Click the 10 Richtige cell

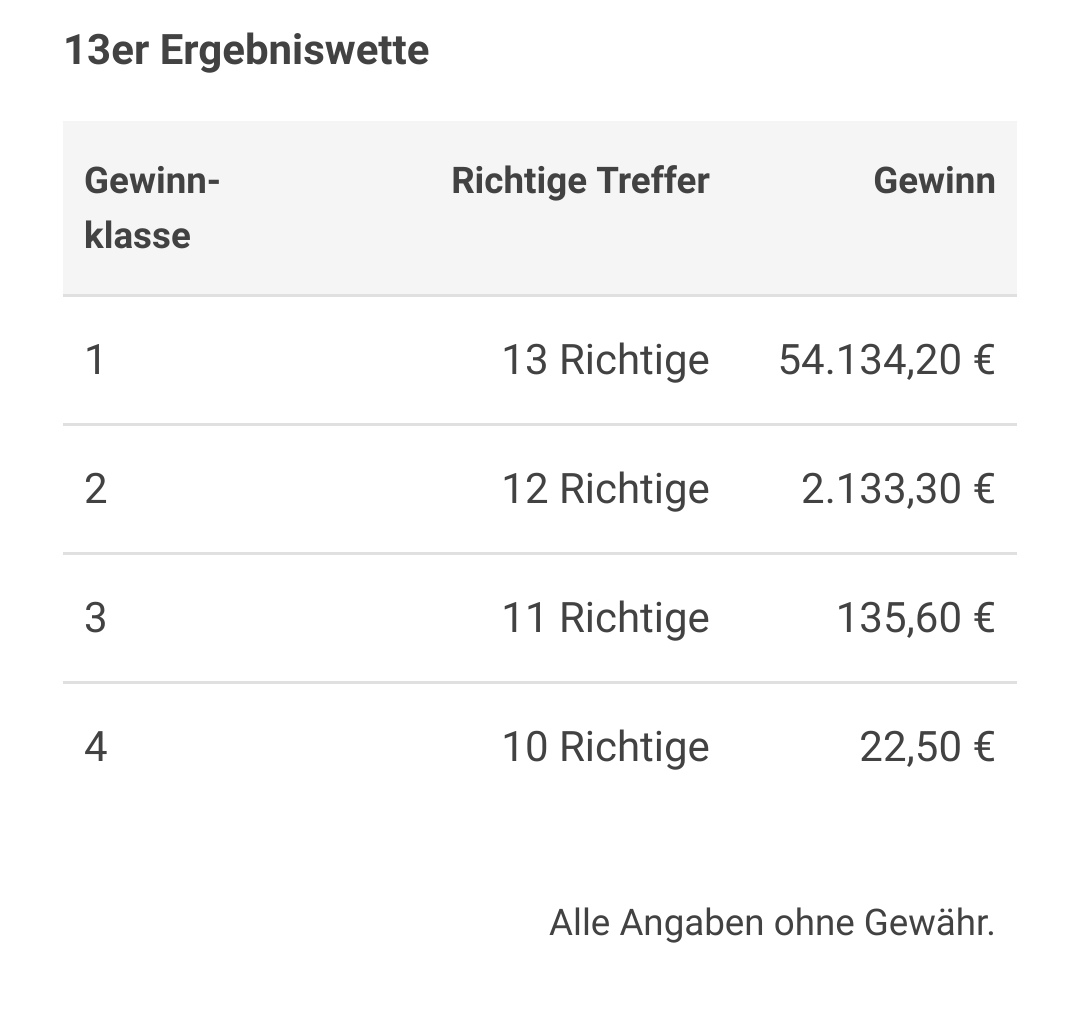tap(605, 747)
